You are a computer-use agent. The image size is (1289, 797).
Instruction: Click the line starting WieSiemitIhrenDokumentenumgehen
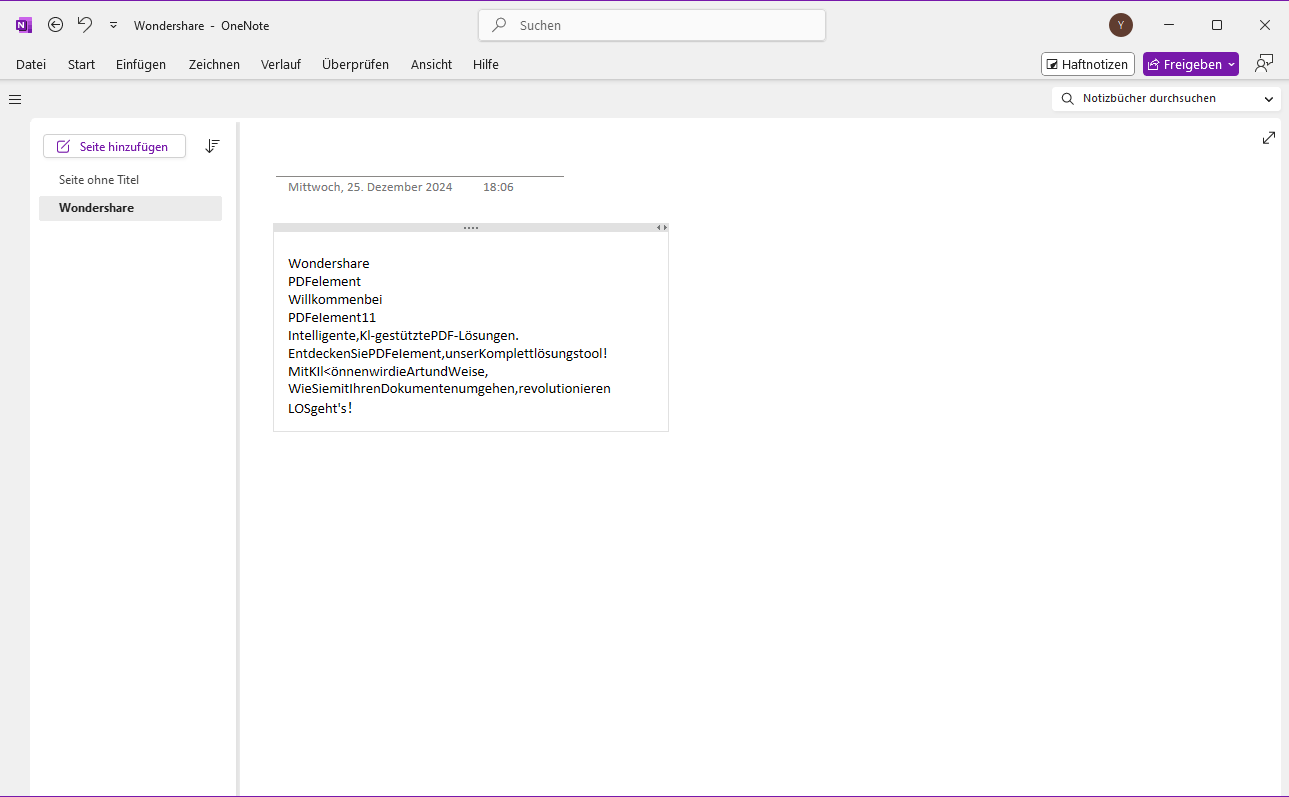click(x=449, y=388)
